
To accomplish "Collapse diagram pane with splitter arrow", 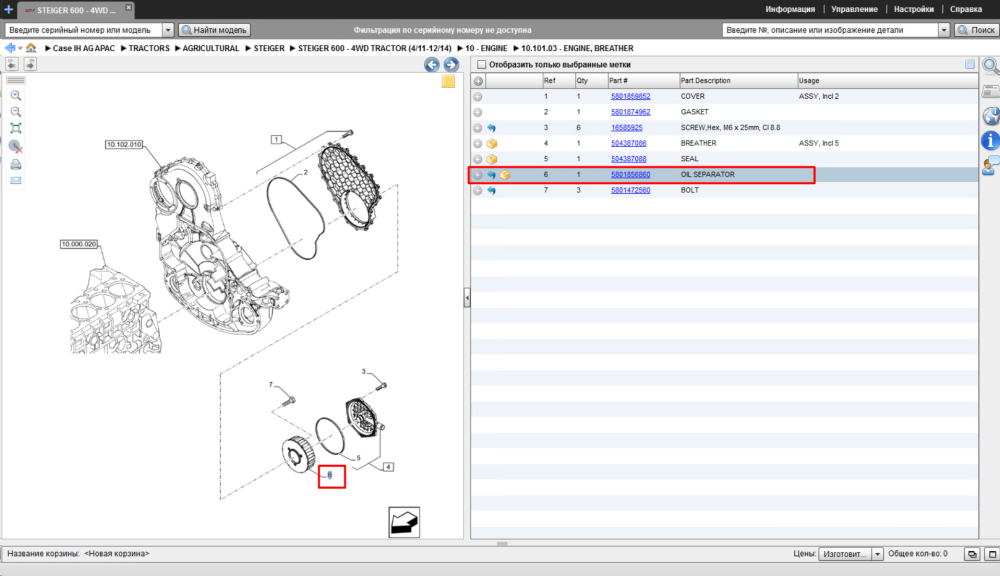I will tap(467, 297).
